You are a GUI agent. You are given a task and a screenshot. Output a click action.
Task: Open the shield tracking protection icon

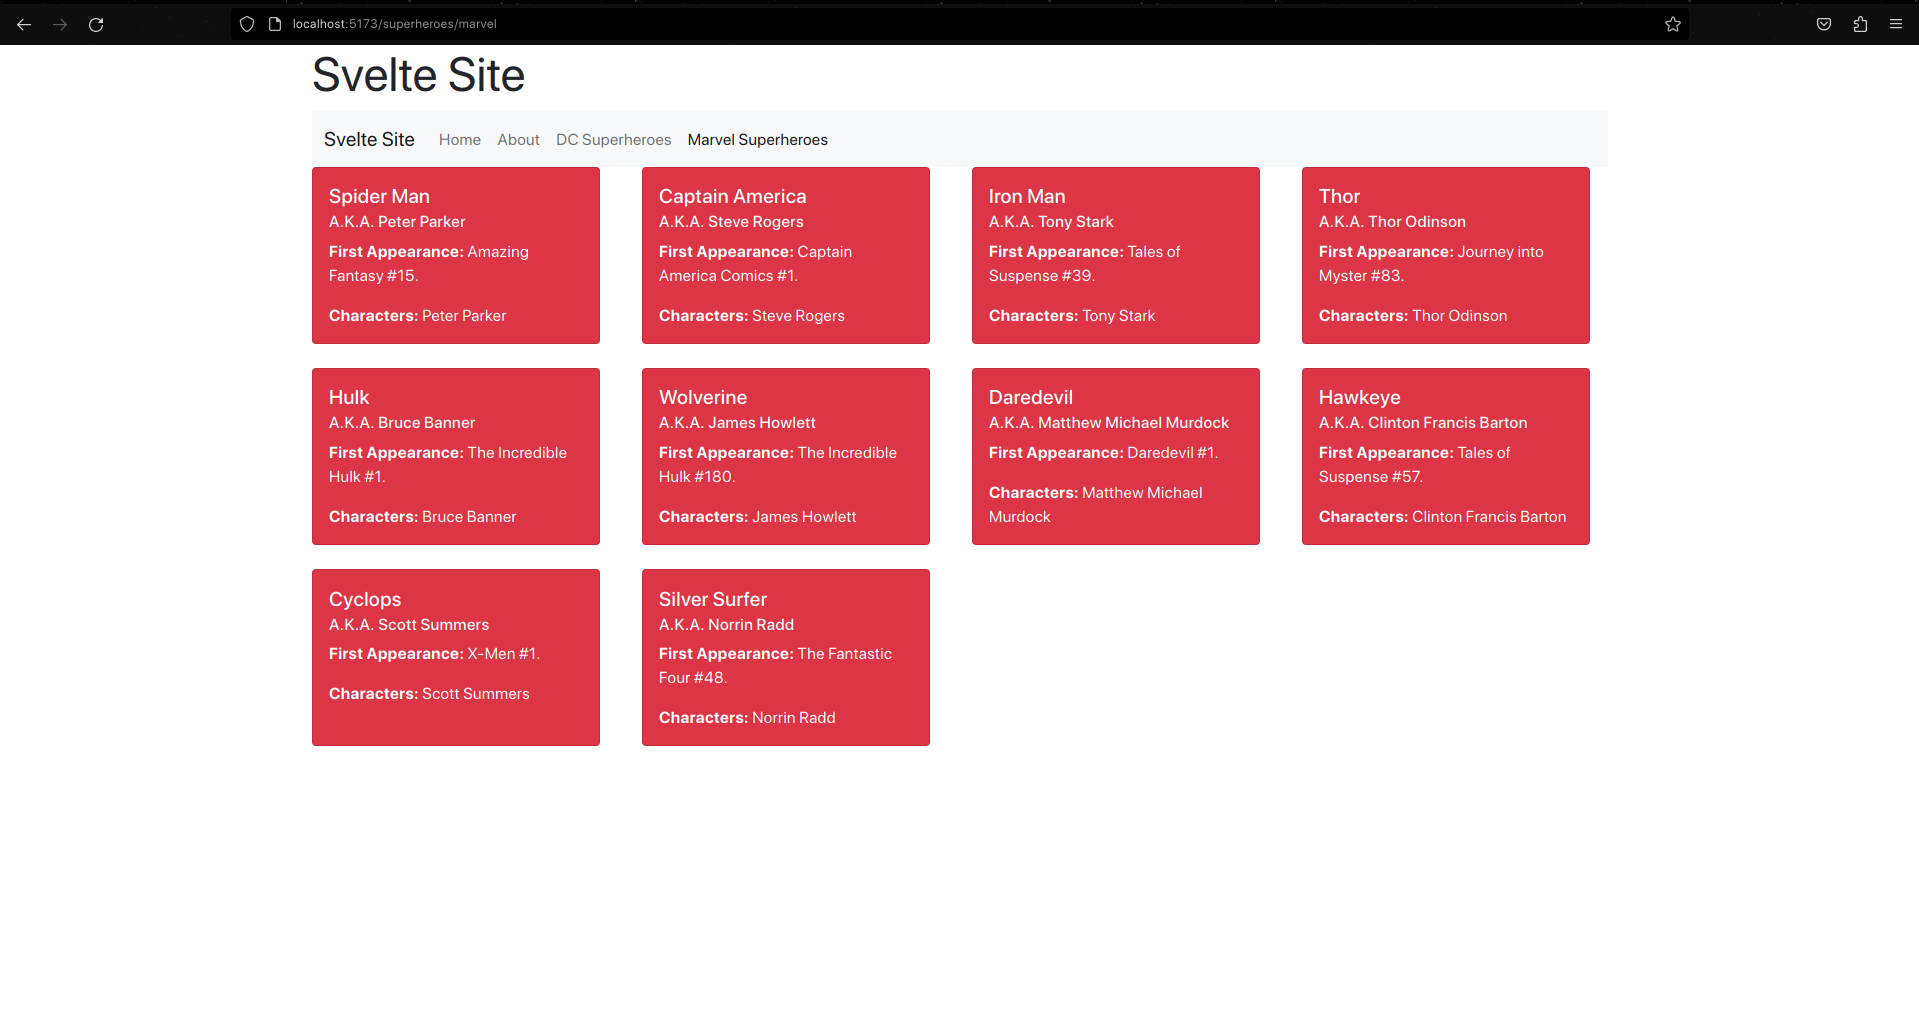[247, 24]
